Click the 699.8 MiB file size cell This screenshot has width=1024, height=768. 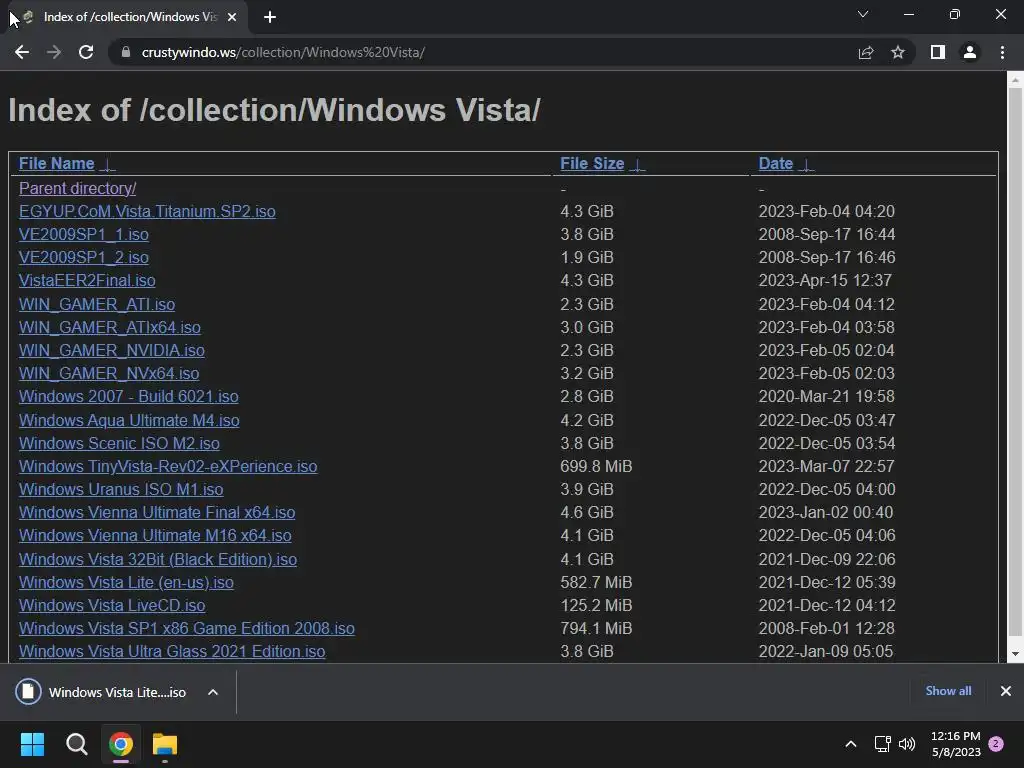(x=596, y=466)
